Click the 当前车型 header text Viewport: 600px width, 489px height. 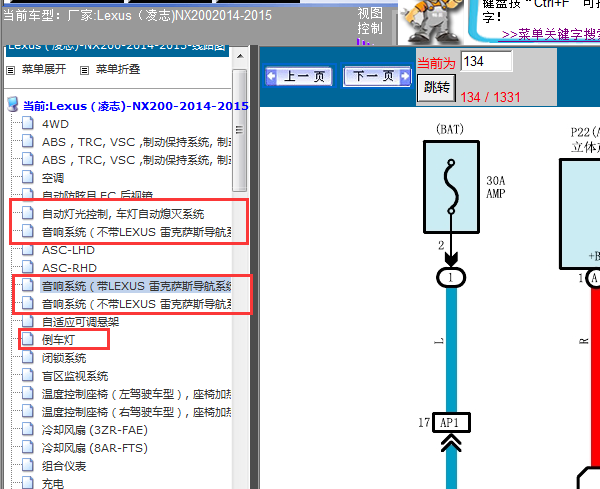point(137,16)
